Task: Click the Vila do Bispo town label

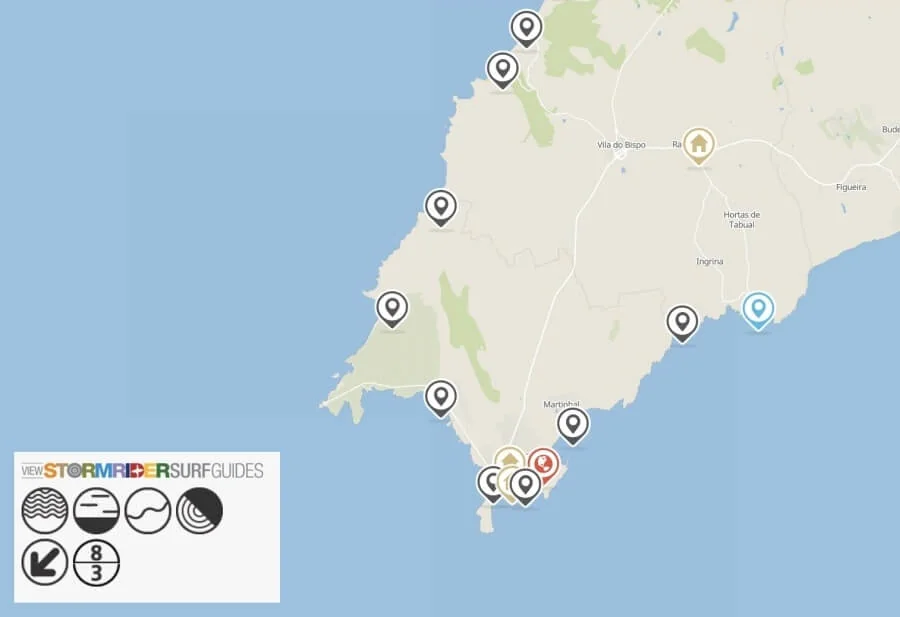Action: click(x=621, y=145)
